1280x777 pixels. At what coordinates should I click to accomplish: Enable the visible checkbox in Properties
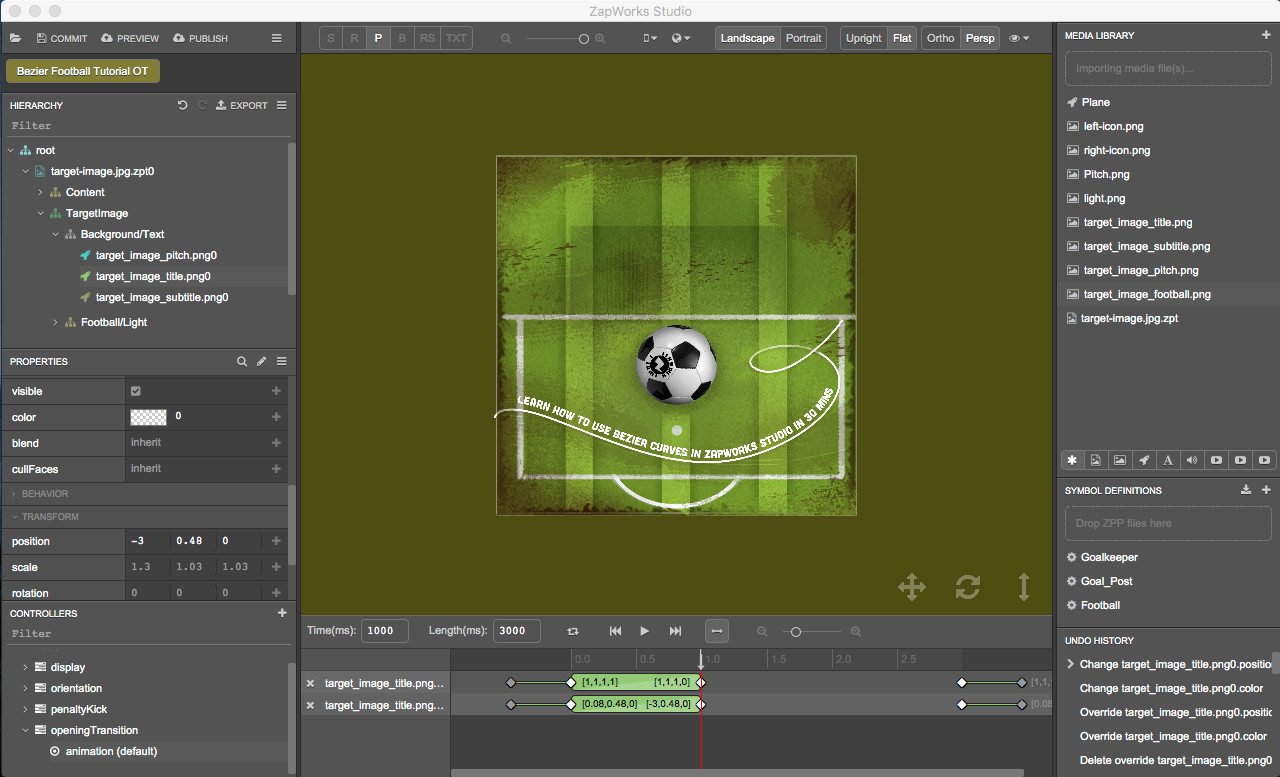pos(137,391)
